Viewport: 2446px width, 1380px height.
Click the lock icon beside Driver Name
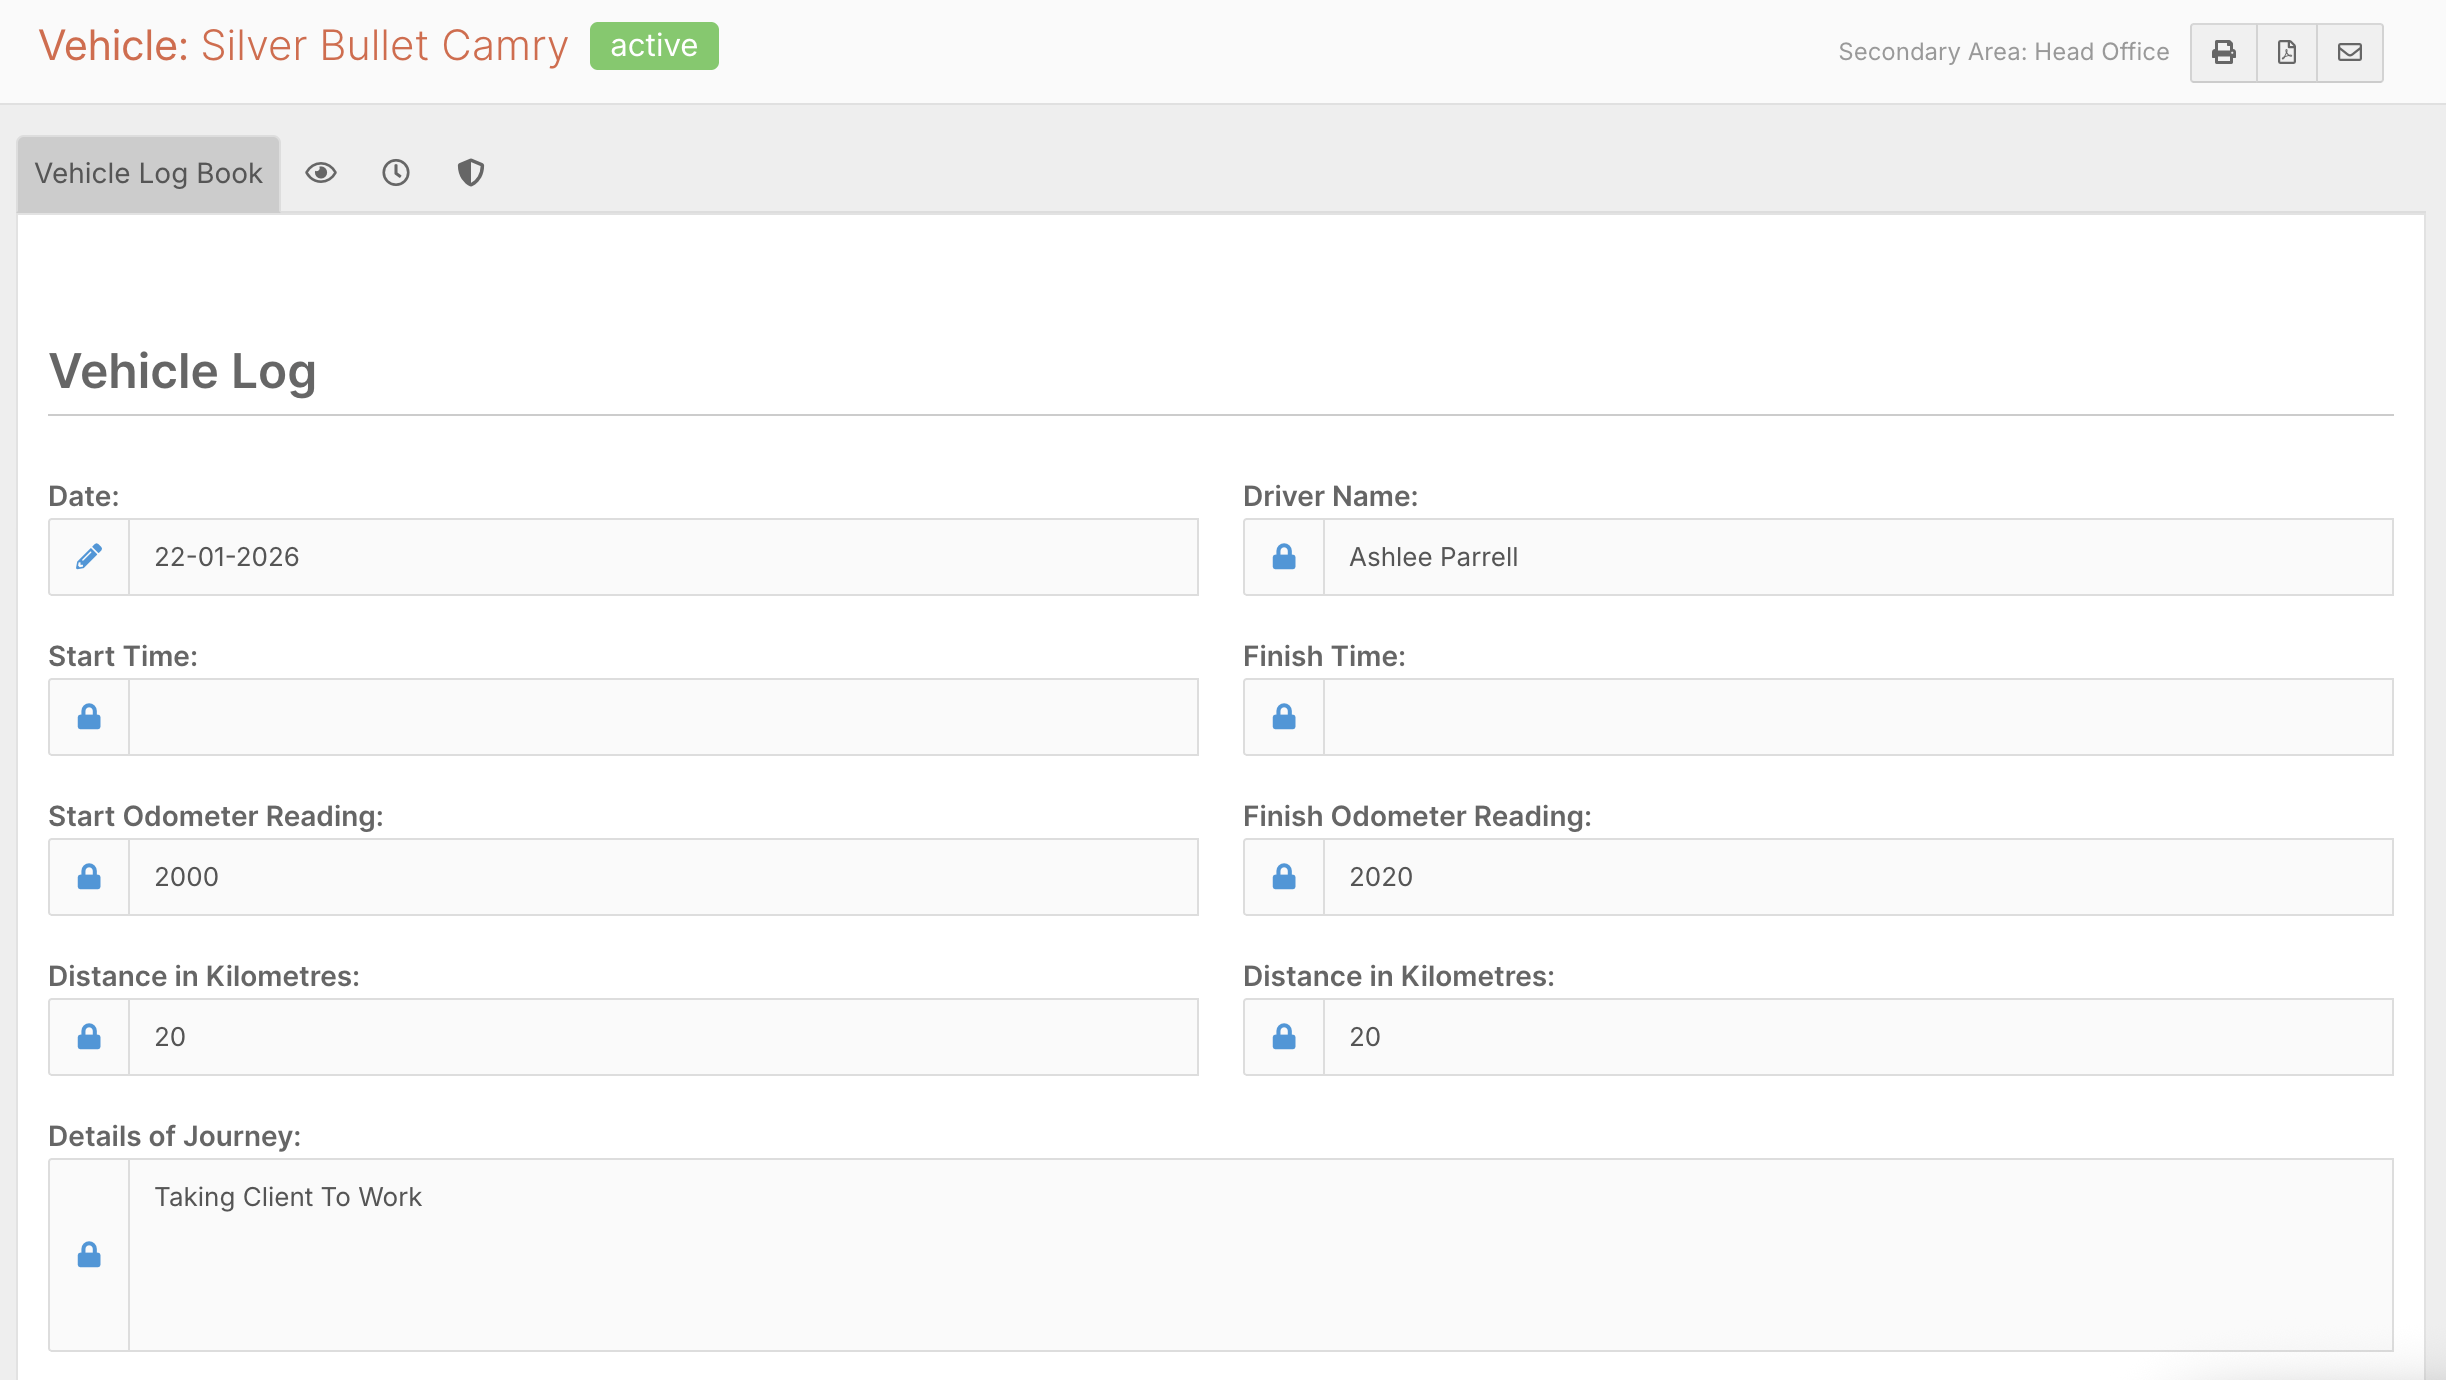coord(1284,557)
